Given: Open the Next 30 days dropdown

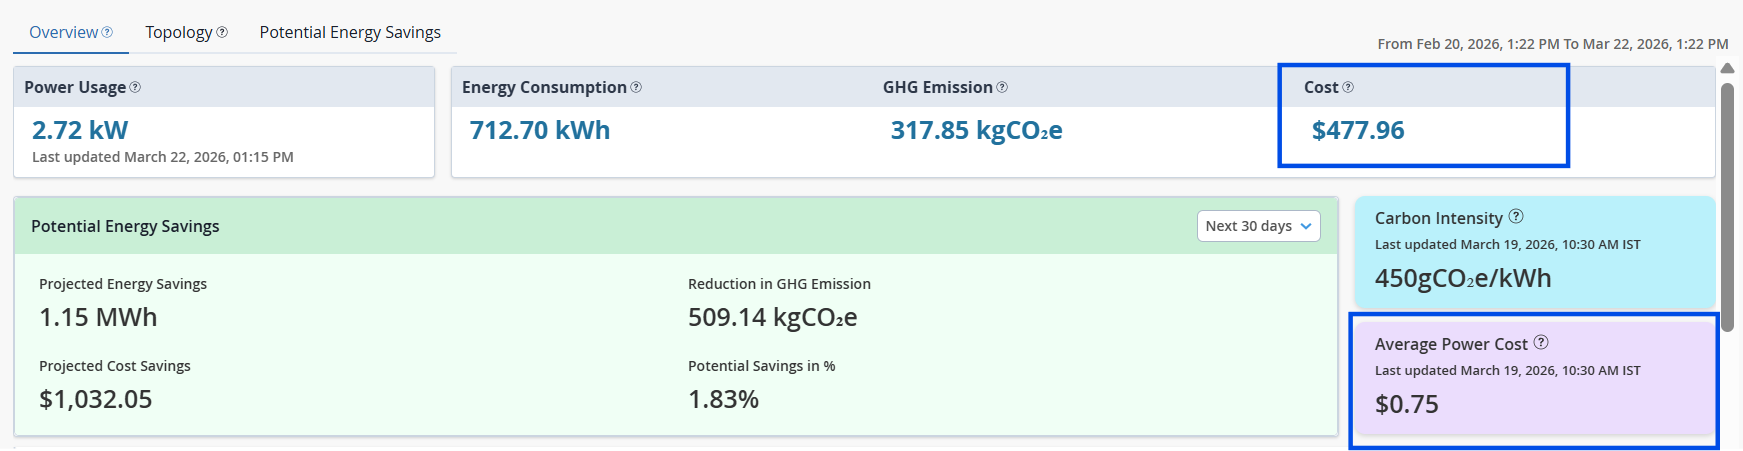Looking at the screenshot, I should [1257, 226].
